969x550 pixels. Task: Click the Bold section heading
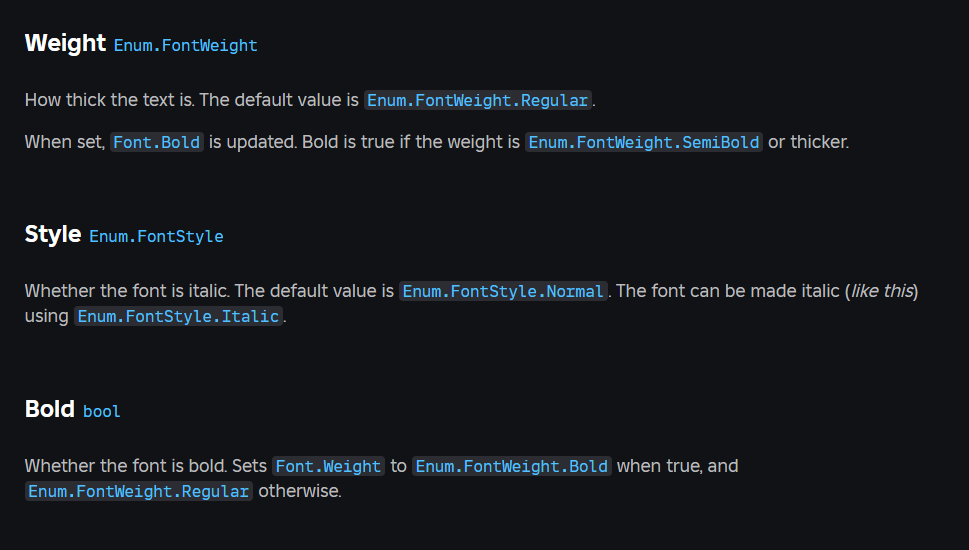point(50,409)
